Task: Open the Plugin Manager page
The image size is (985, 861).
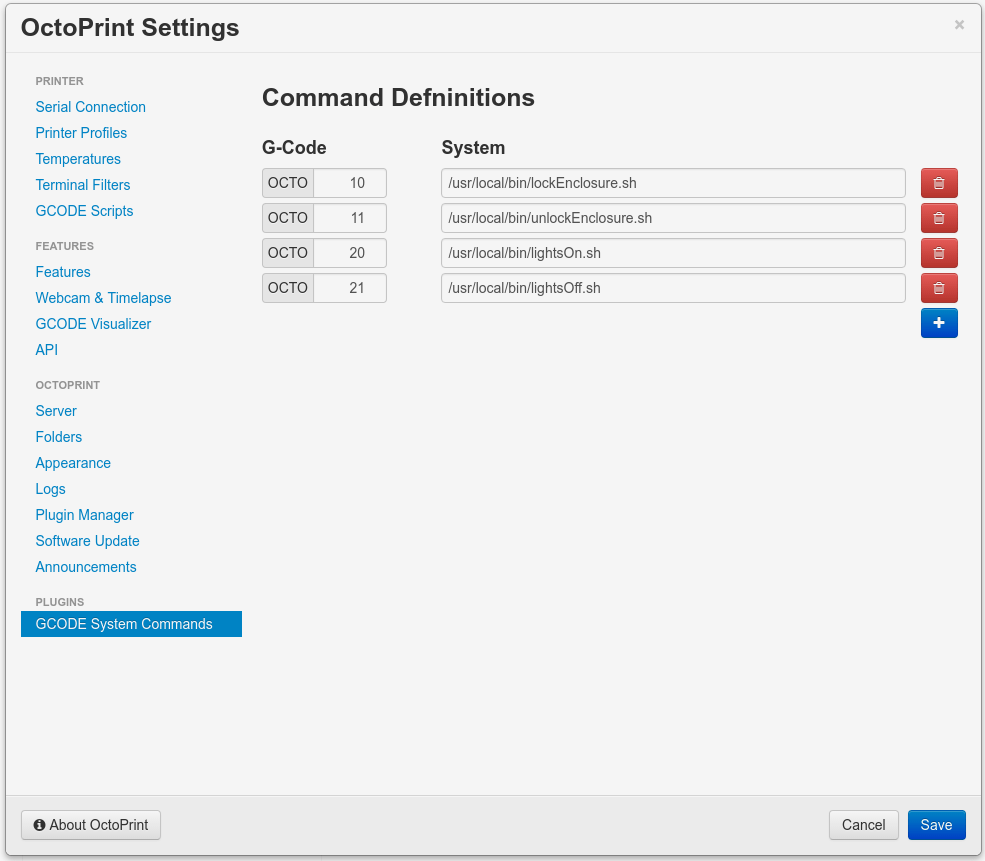Action: coord(84,515)
